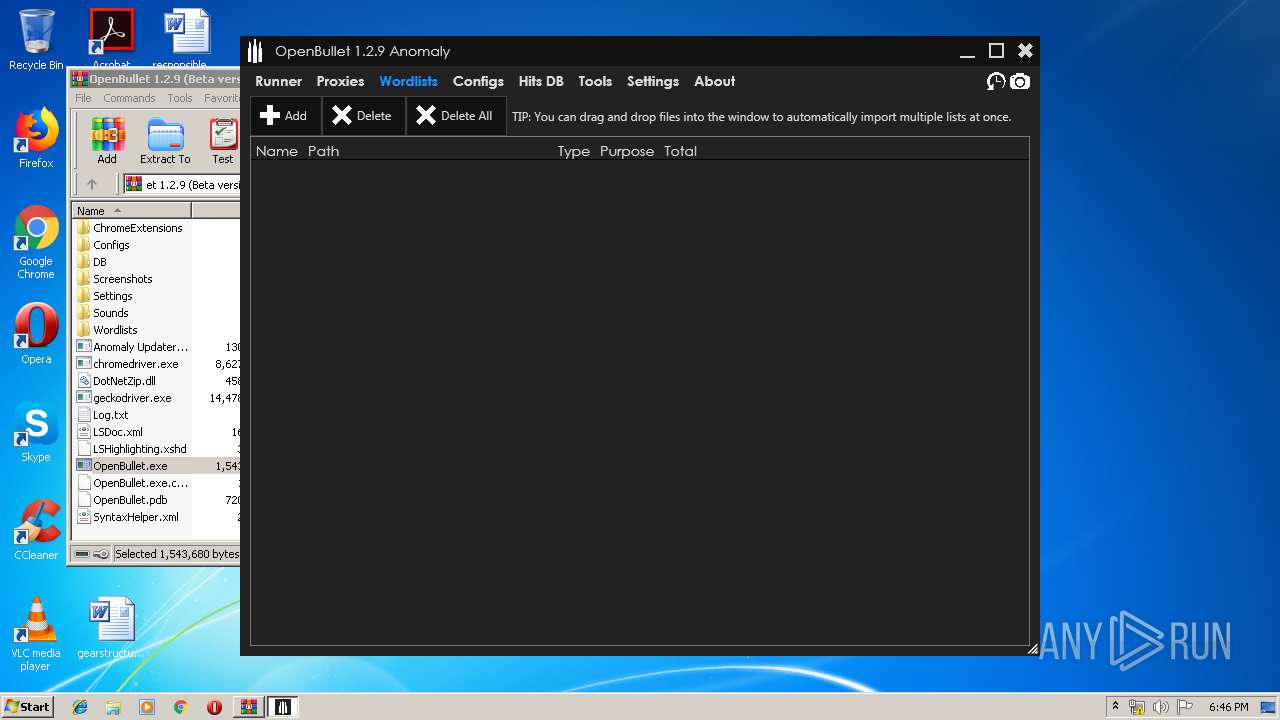Show hidden system tray icons

[1115, 706]
